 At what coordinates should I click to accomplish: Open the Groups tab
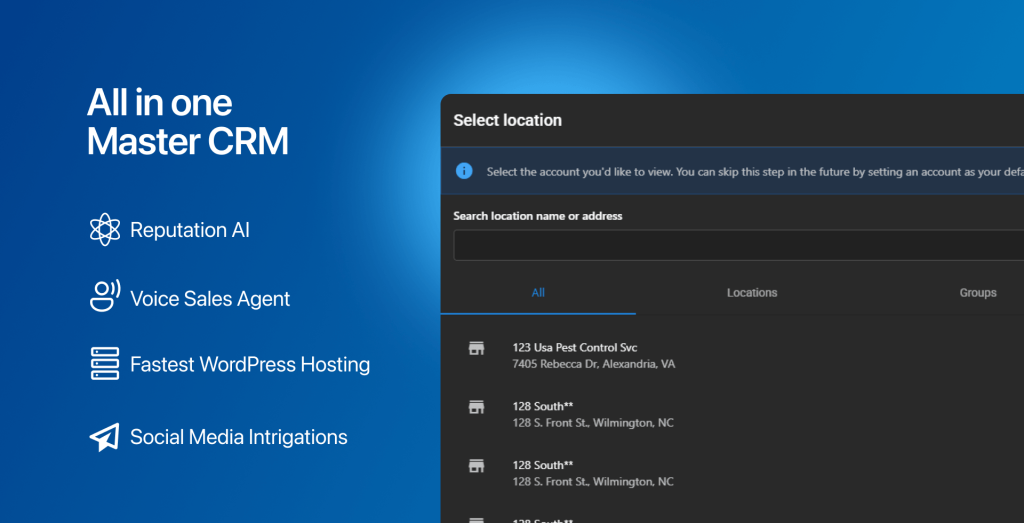pyautogui.click(x=978, y=293)
